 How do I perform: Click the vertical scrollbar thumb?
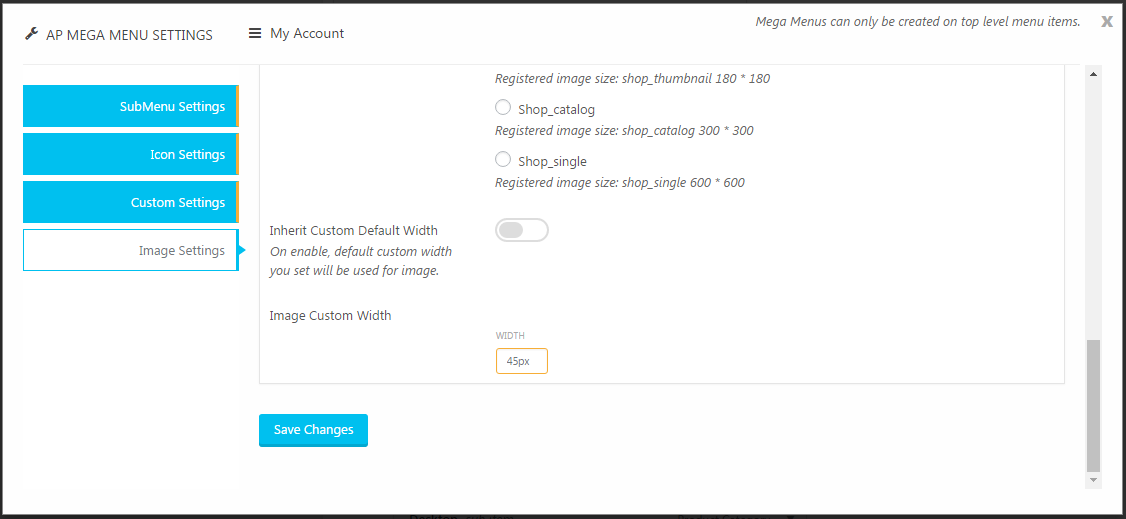(1094, 405)
